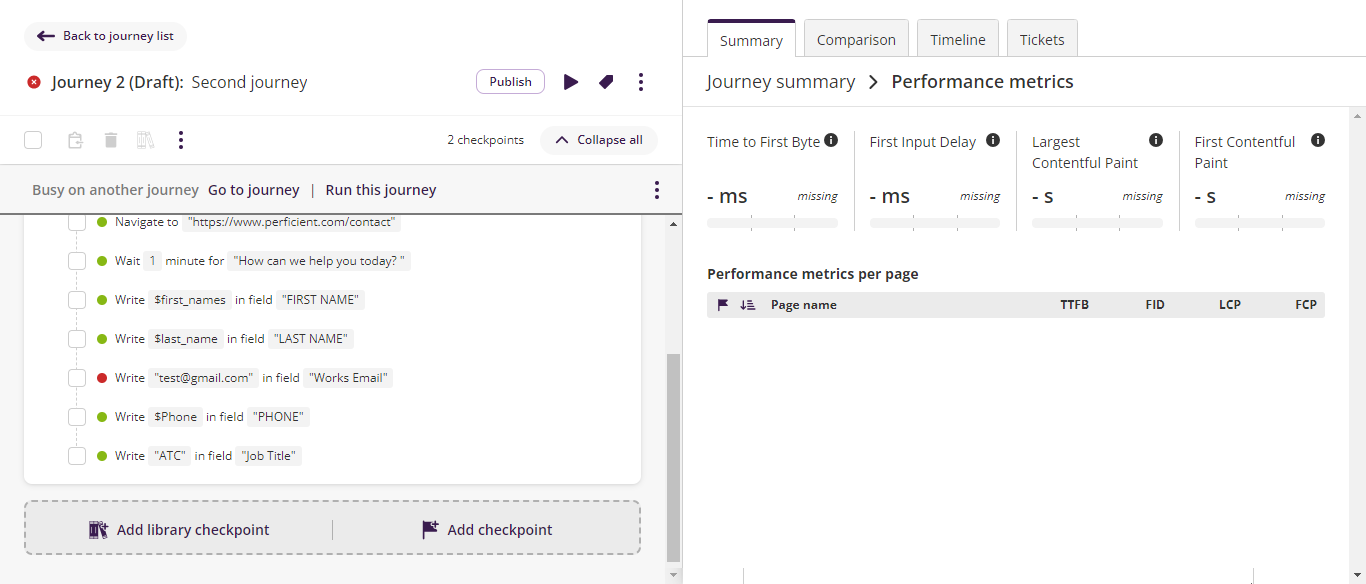Edit the URL value in Navigate step
Image resolution: width=1366 pixels, height=584 pixels.
tap(292, 222)
